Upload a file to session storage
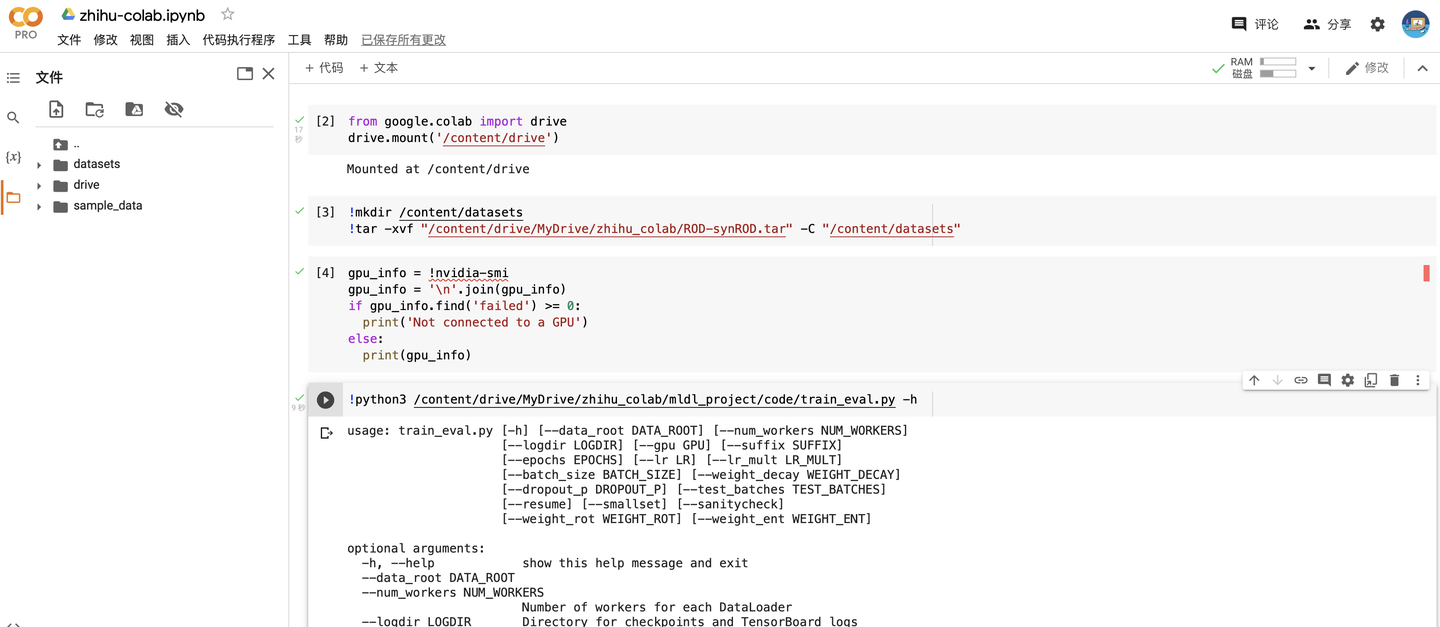This screenshot has height=627, width=1440. (x=56, y=109)
